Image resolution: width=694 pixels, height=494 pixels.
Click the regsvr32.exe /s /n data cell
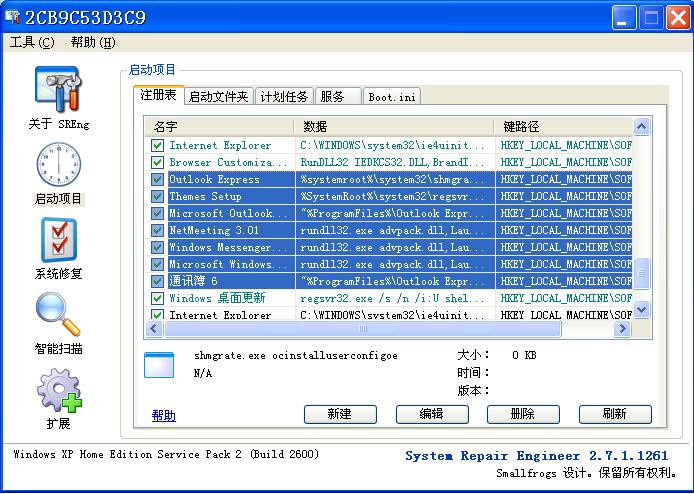pos(393,298)
